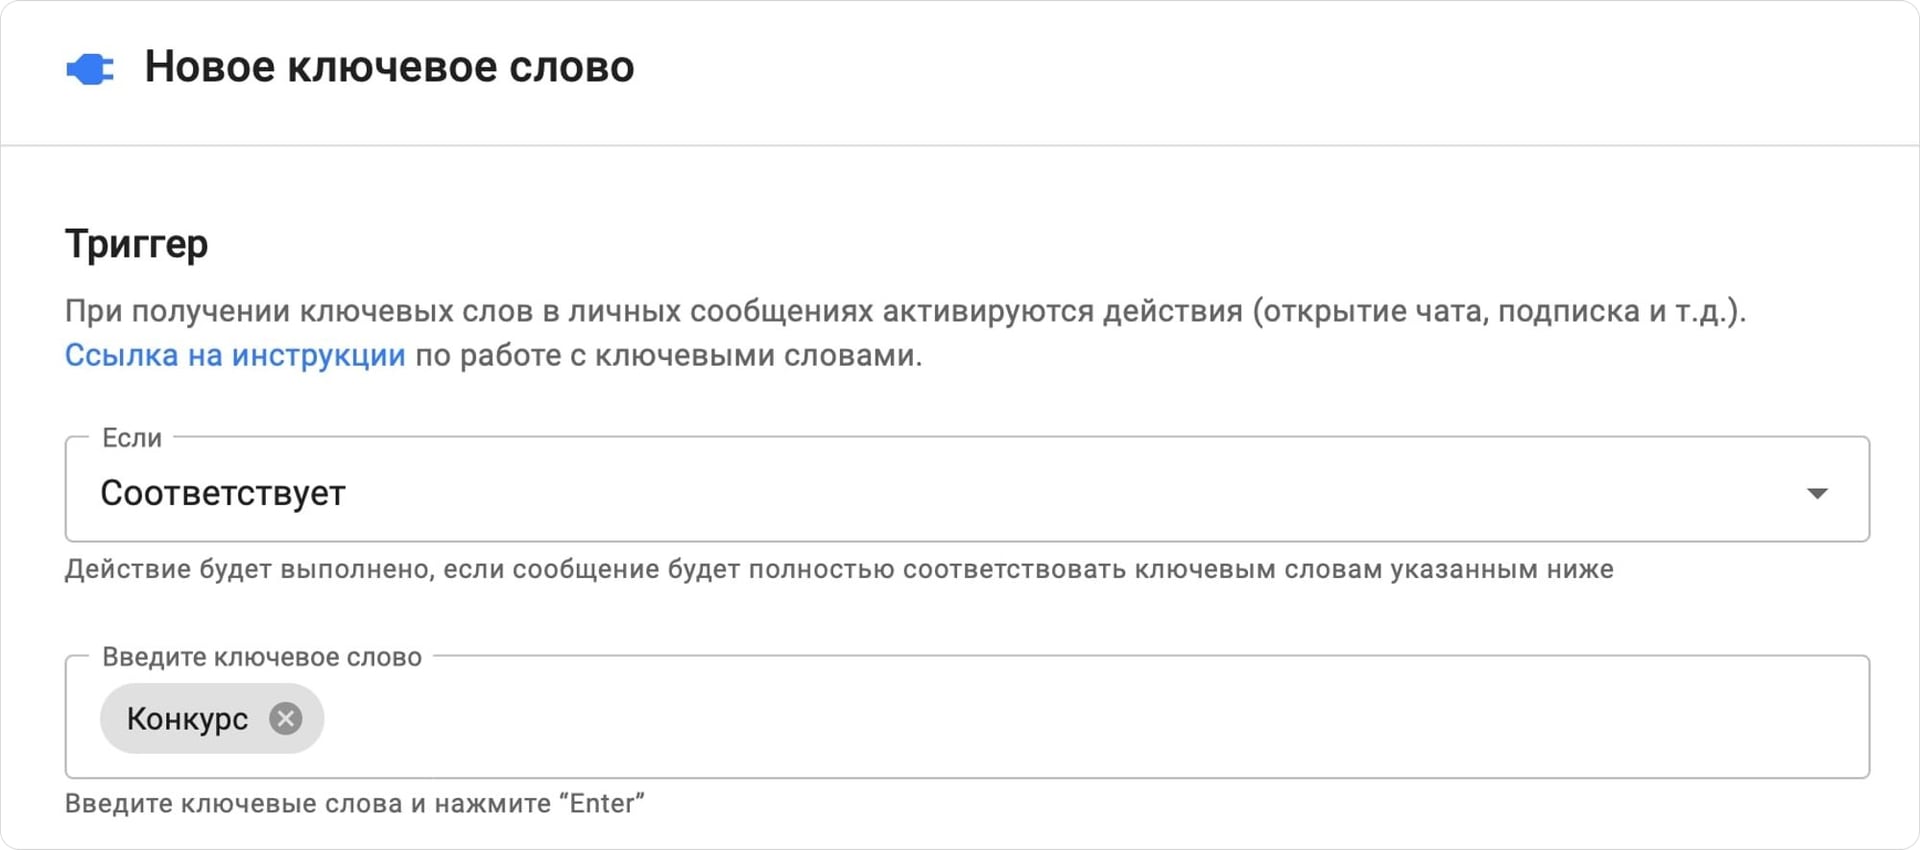Screen dimensions: 1920x850
Task: Select the Соответствует value in the Если field
Action: click(x=222, y=491)
